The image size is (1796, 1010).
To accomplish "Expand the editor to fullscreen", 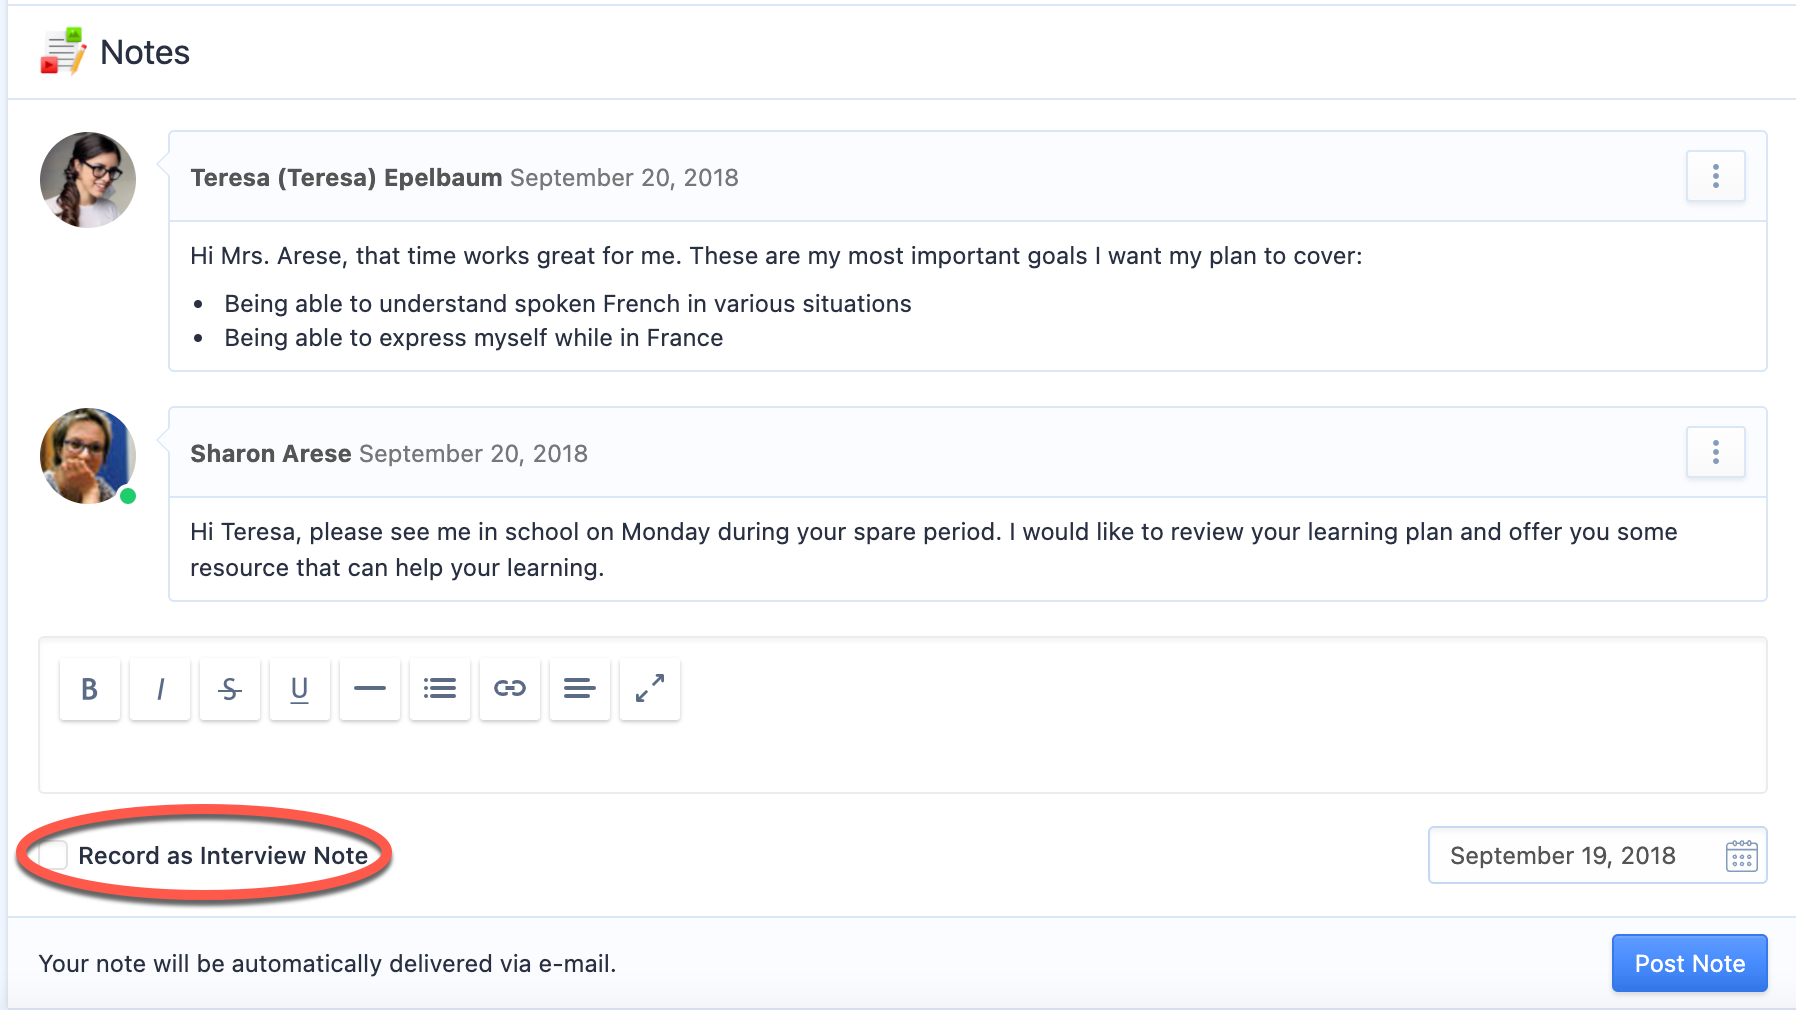I will pos(650,689).
